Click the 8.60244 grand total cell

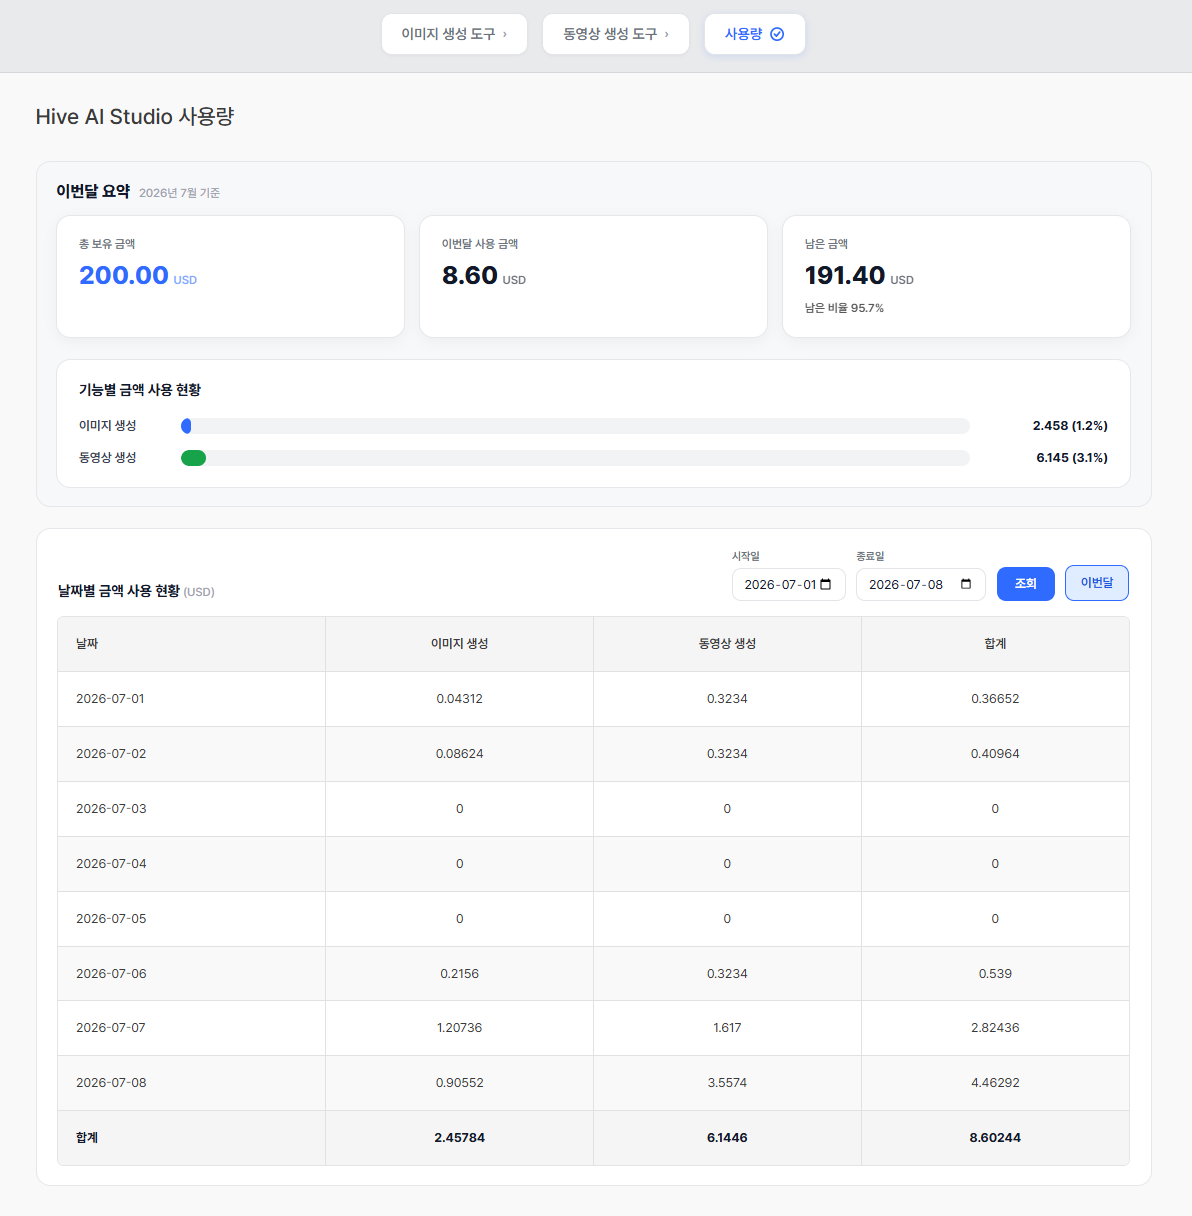coord(995,1138)
